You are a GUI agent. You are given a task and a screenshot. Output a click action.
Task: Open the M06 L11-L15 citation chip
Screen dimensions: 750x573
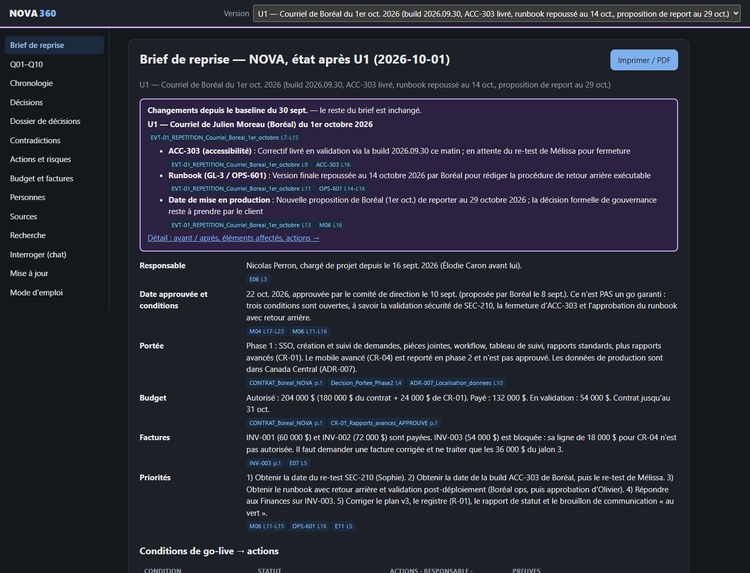click(266, 526)
